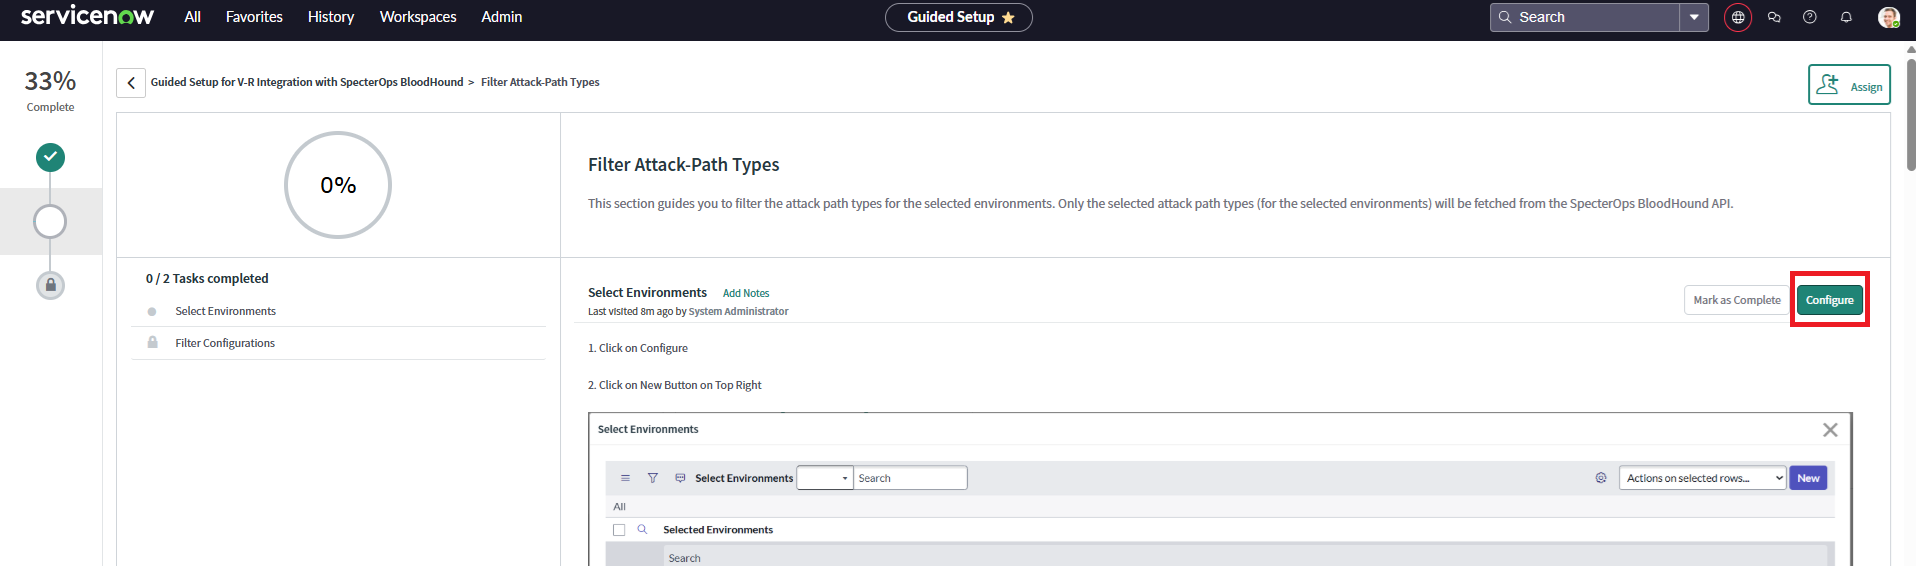The image size is (1916, 566).
Task: Click the lock icon beside Filter Configurations
Action: [x=152, y=342]
